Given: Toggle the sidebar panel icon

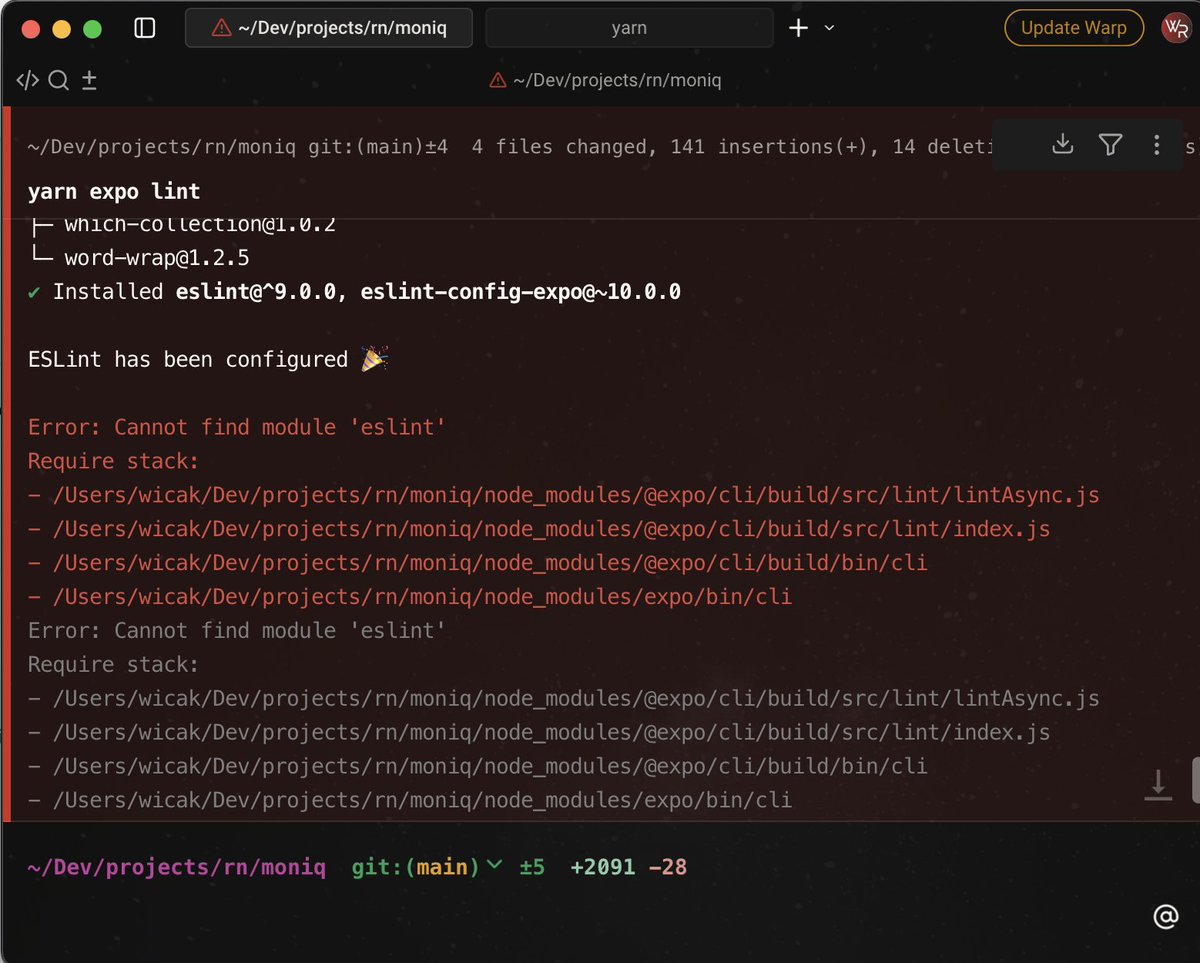Looking at the screenshot, I should click(145, 28).
